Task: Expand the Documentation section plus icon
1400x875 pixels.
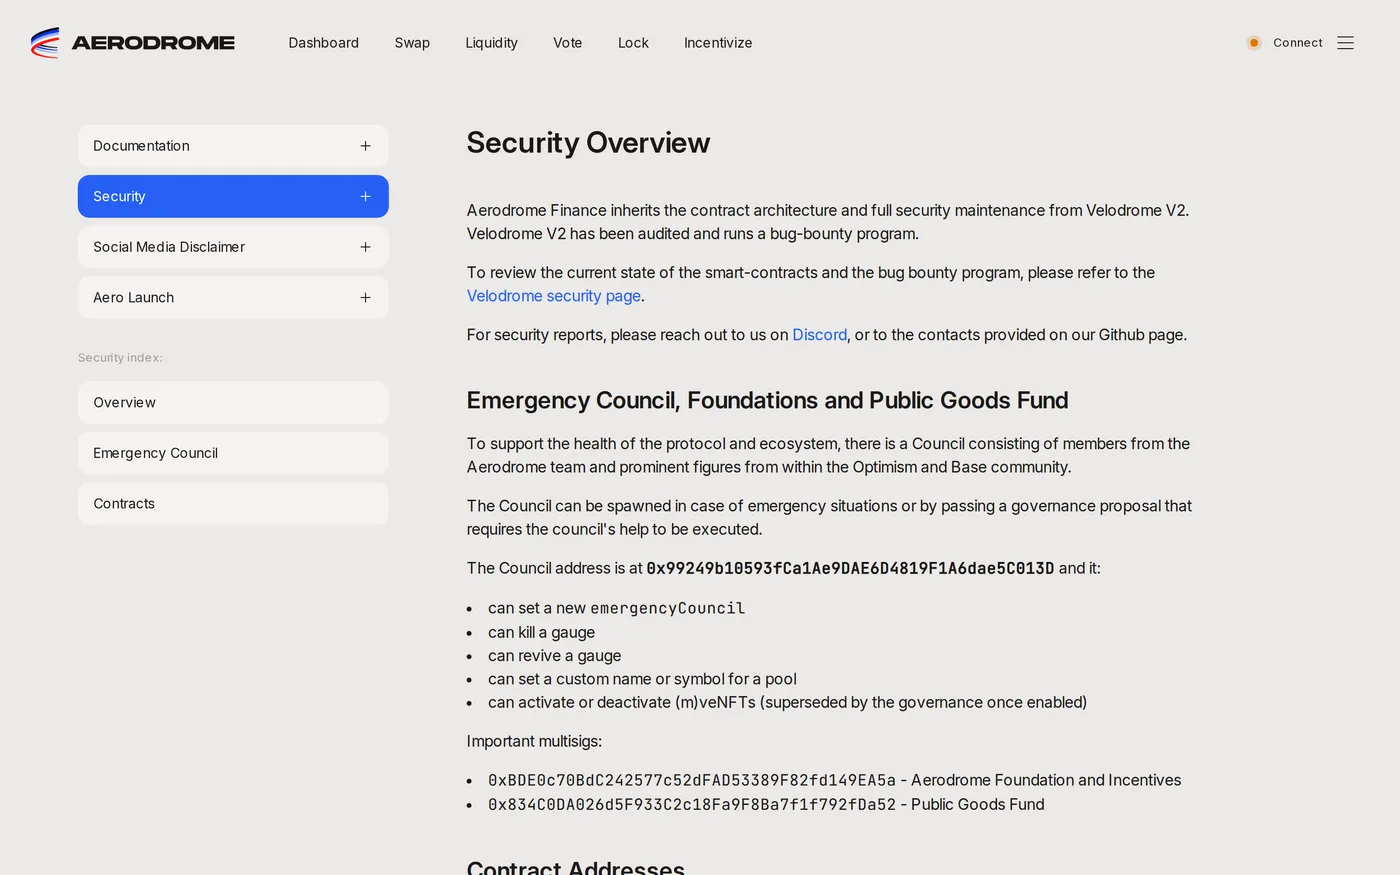Action: [x=365, y=146]
